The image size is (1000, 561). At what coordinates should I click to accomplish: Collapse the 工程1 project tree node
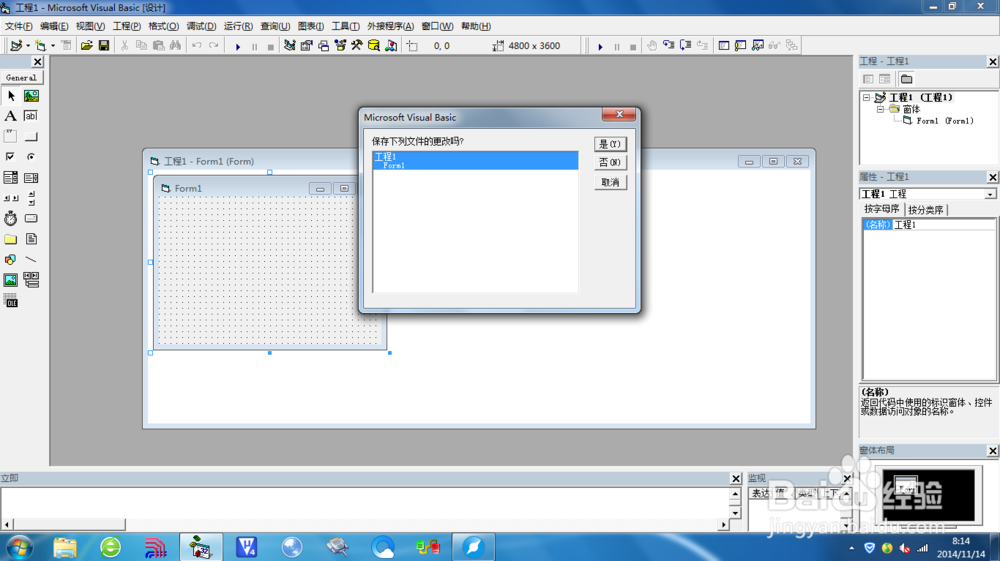pos(867,98)
